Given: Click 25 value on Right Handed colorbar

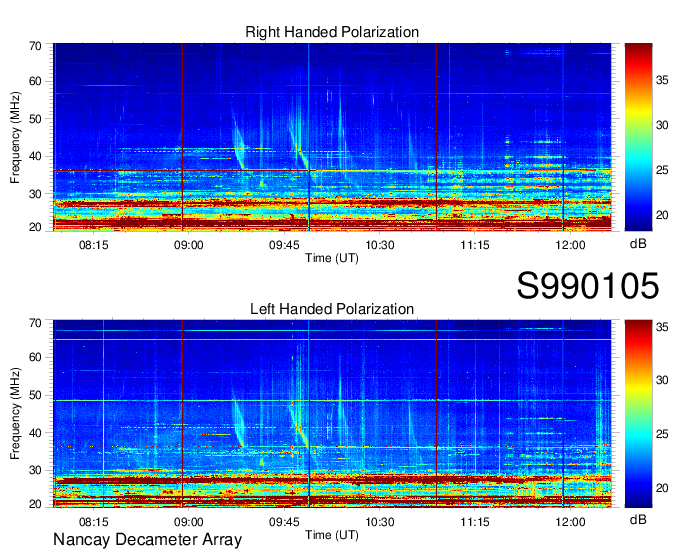Looking at the screenshot, I should [662, 170].
